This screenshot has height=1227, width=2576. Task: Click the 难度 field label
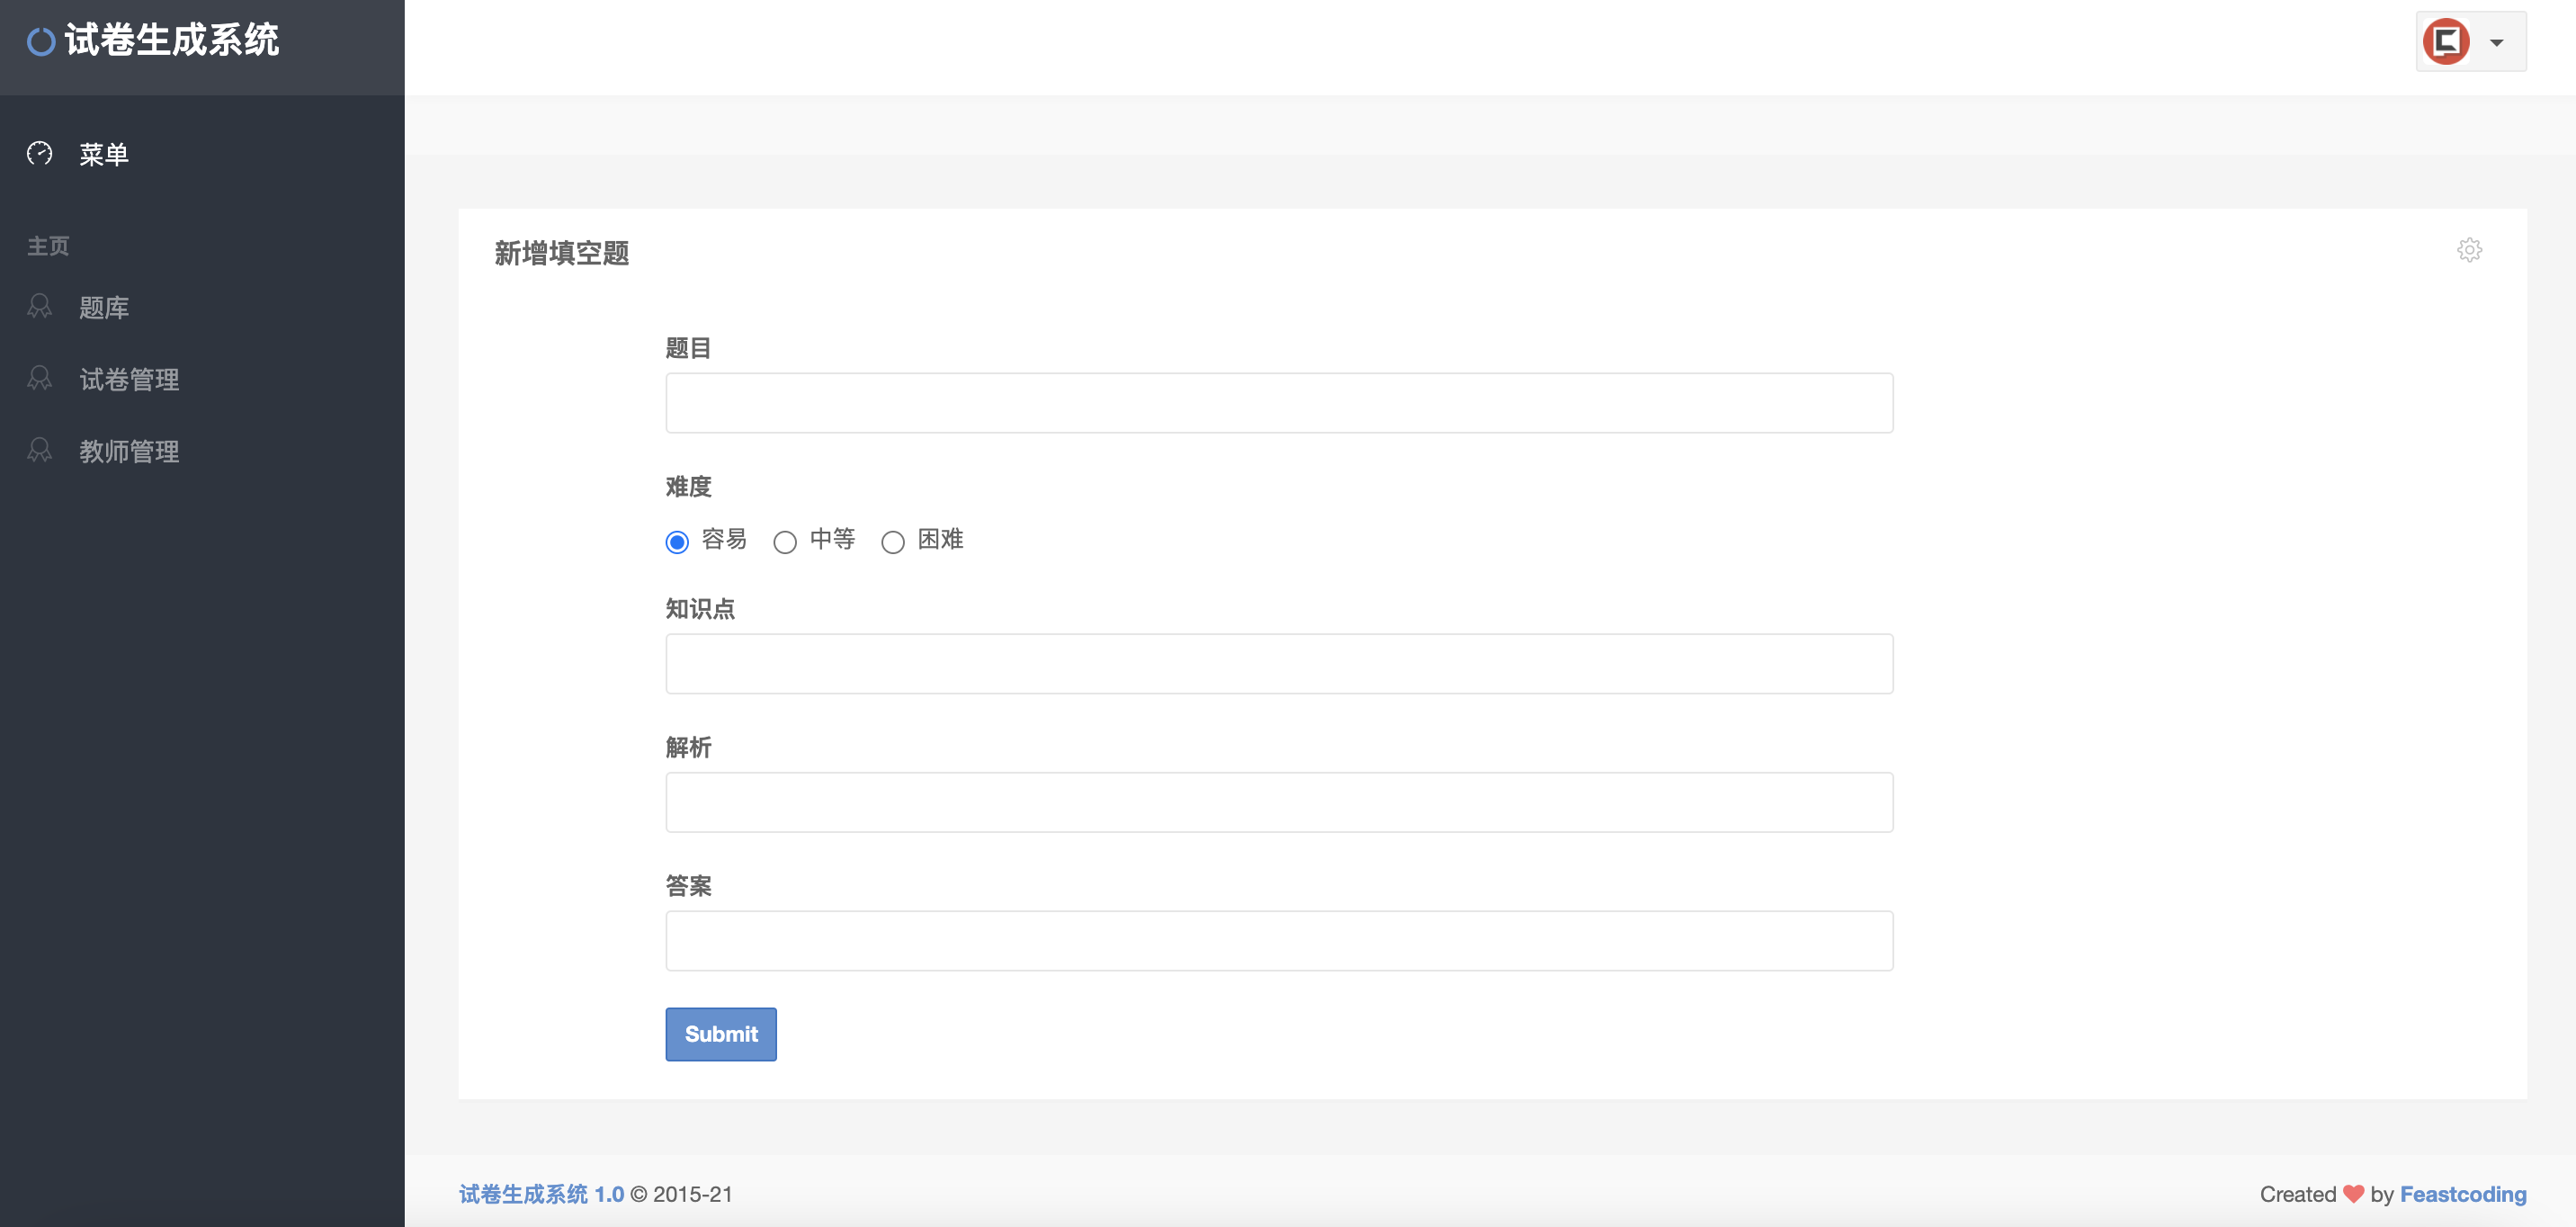coord(688,487)
